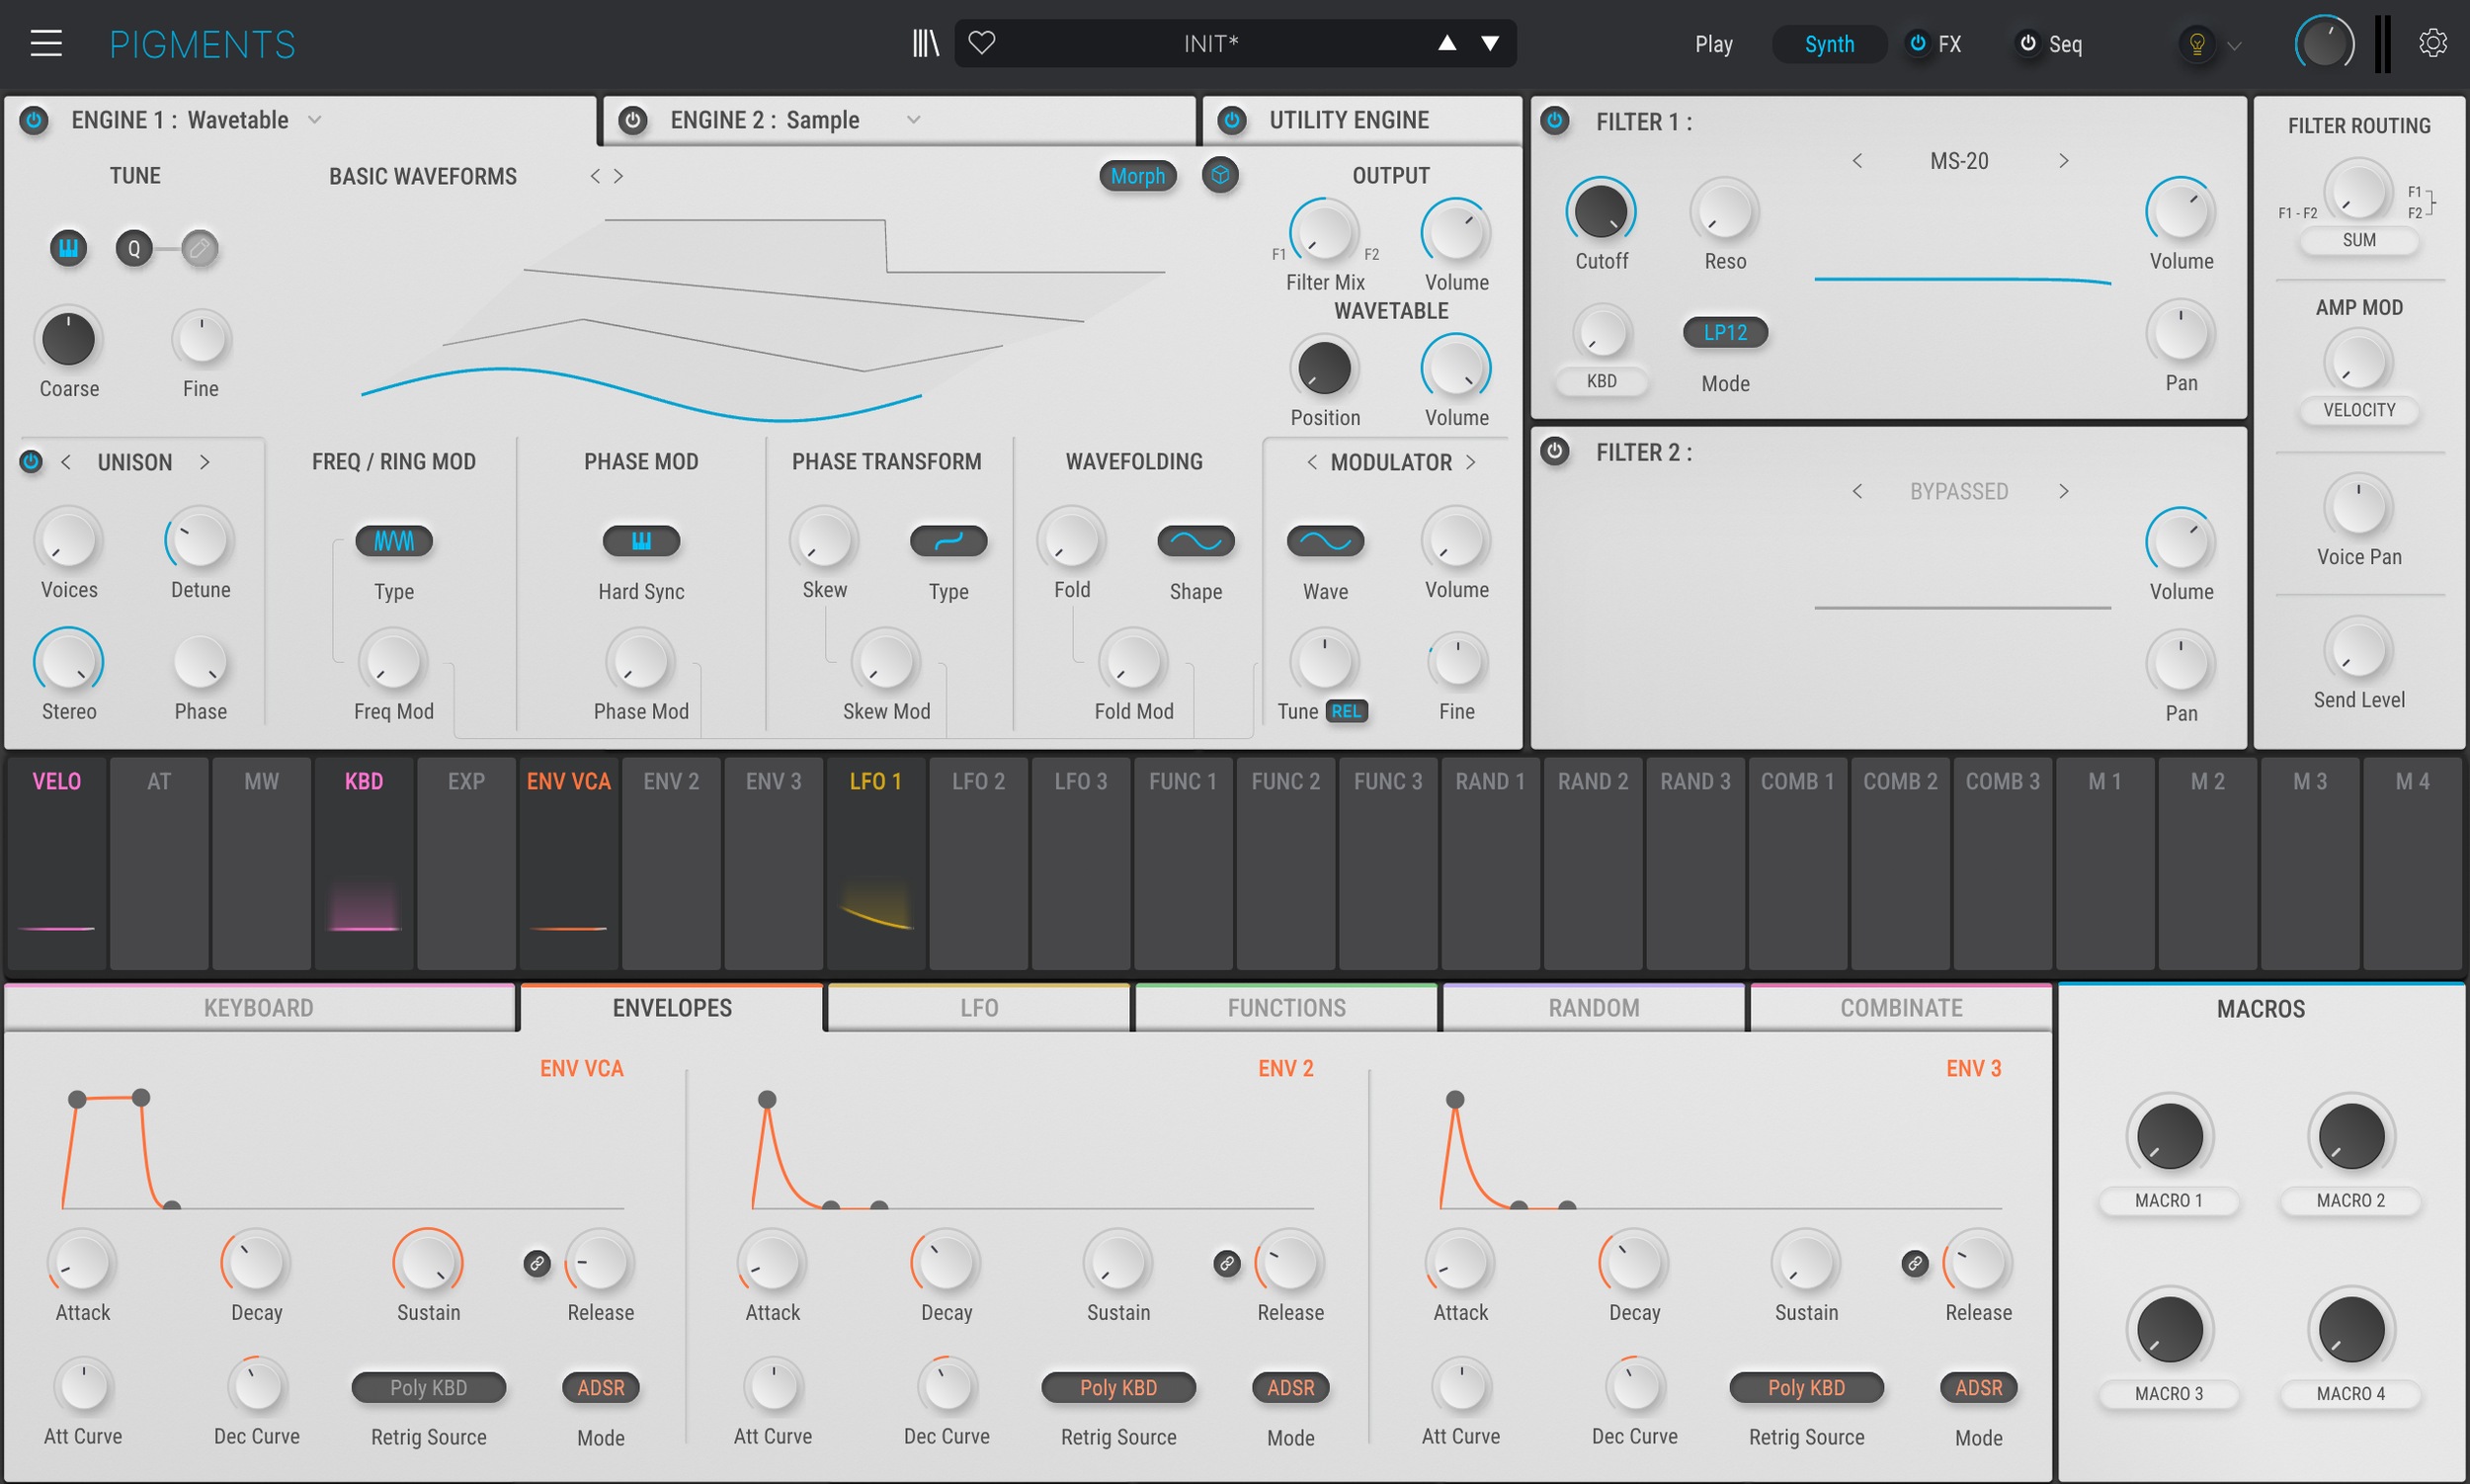Toggle 3D wavetable view cube icon
Viewport: 2470px width, 1484px height.
(x=1220, y=176)
